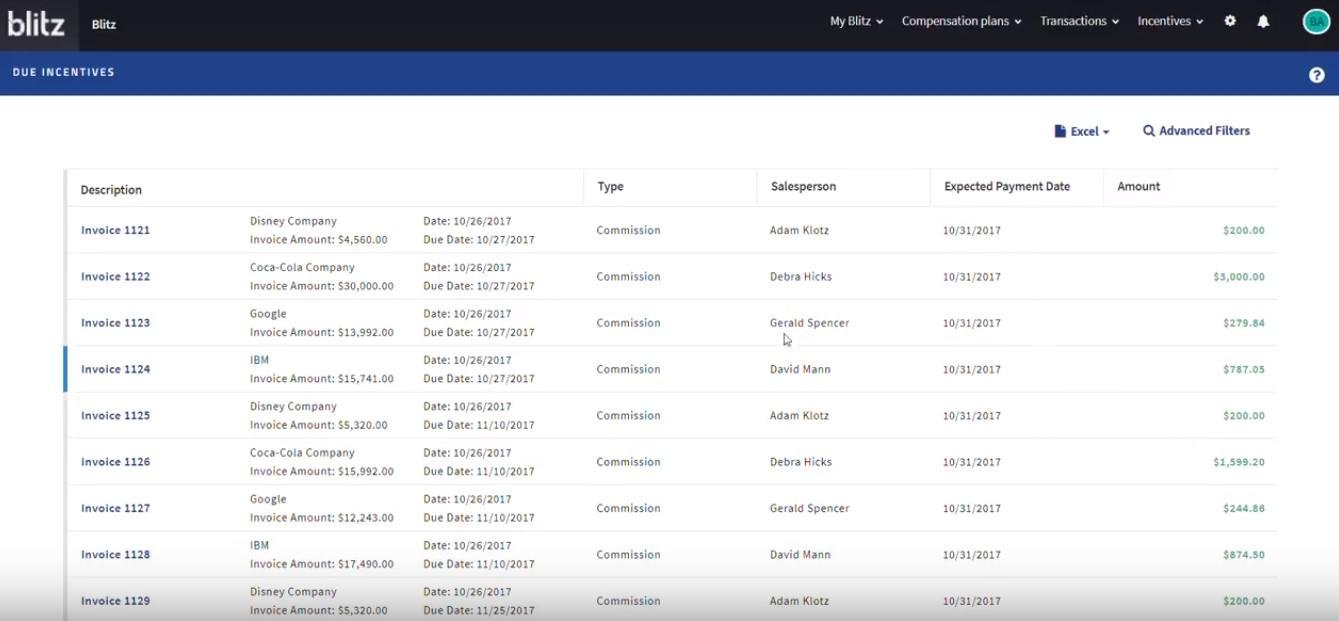Open Invoice 1124 link
Screen dimensions: 1339x621
pyautogui.click(x=115, y=369)
